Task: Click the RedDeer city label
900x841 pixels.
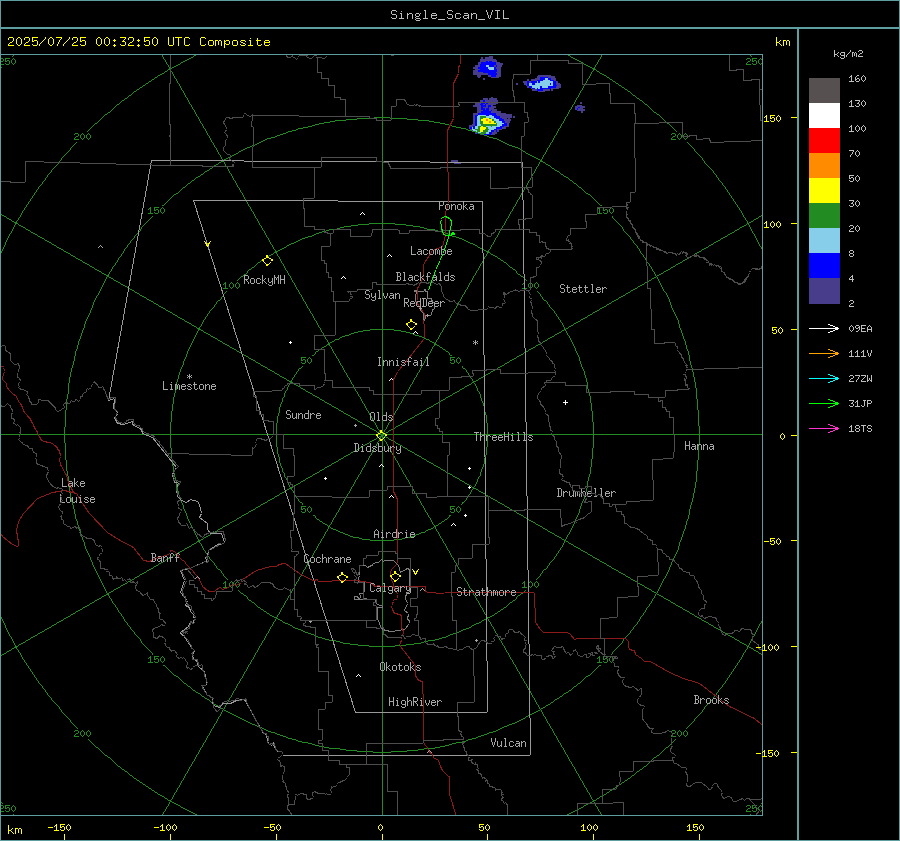Action: point(424,303)
